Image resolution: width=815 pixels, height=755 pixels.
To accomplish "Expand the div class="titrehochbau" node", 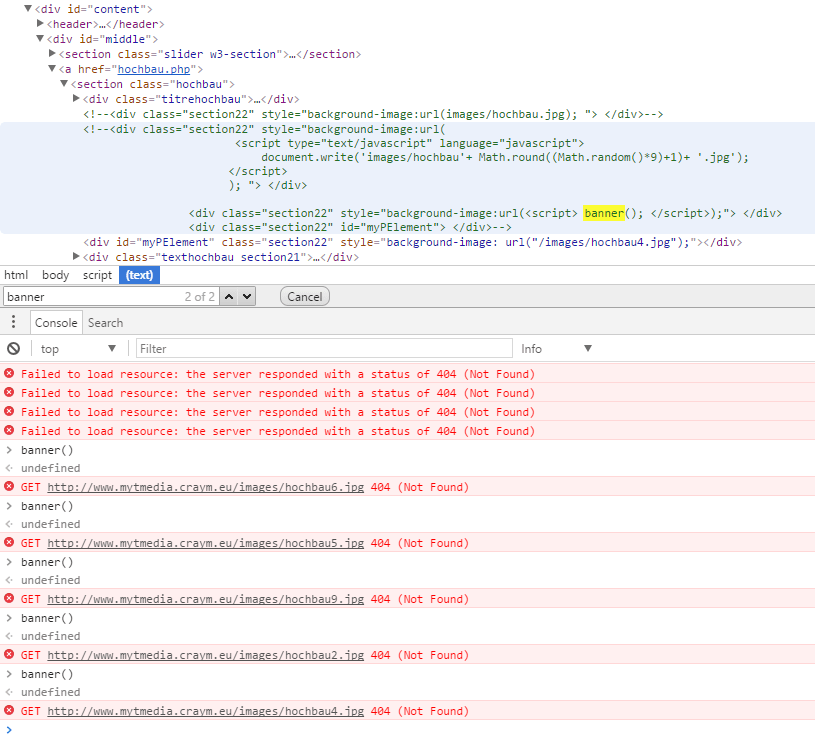I will (x=76, y=98).
